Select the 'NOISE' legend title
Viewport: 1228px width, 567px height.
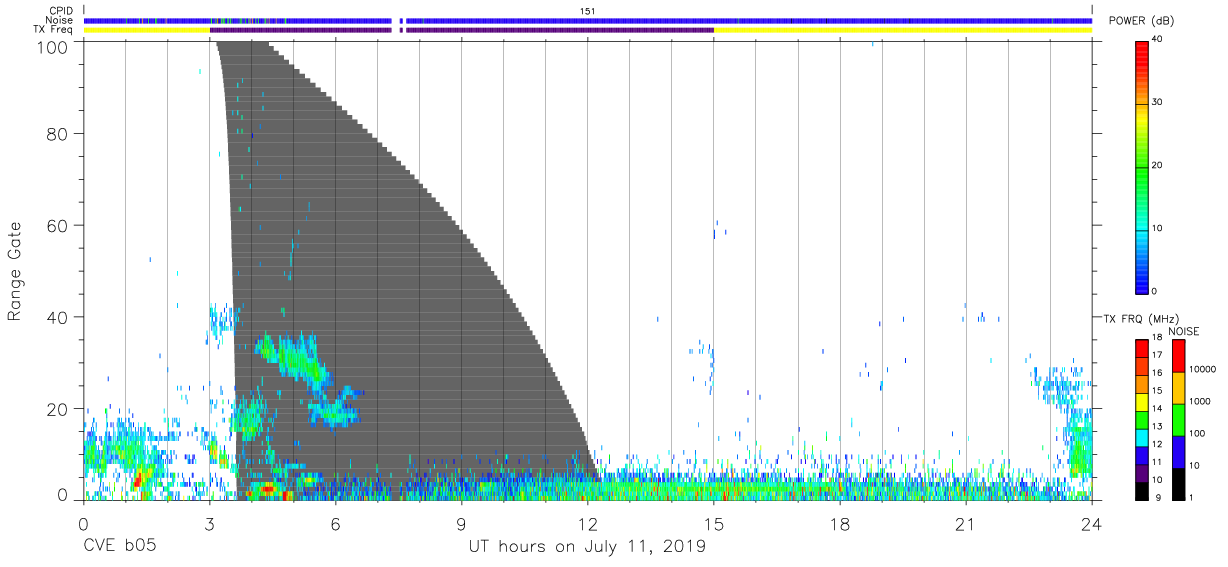[1185, 331]
